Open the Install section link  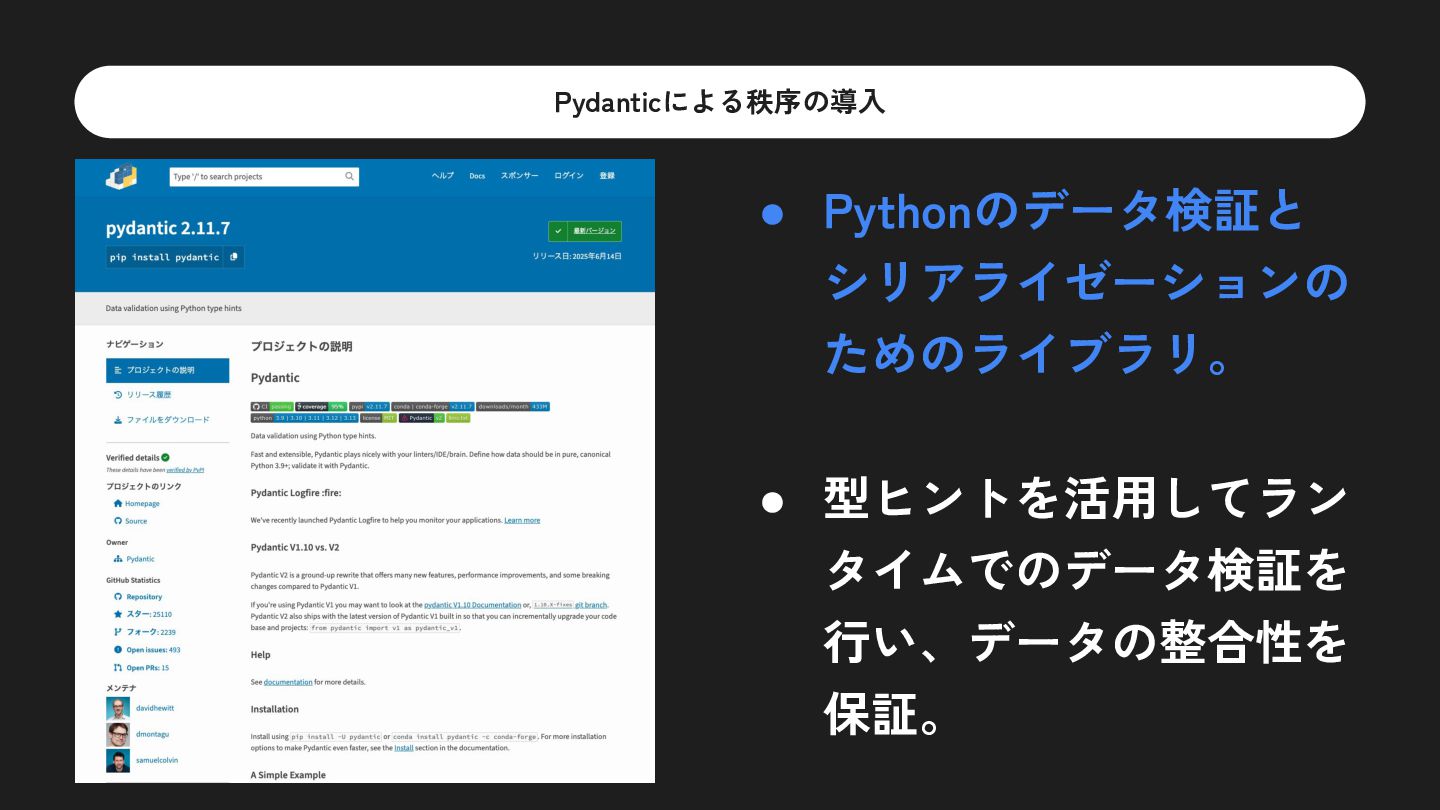pyautogui.click(x=403, y=748)
